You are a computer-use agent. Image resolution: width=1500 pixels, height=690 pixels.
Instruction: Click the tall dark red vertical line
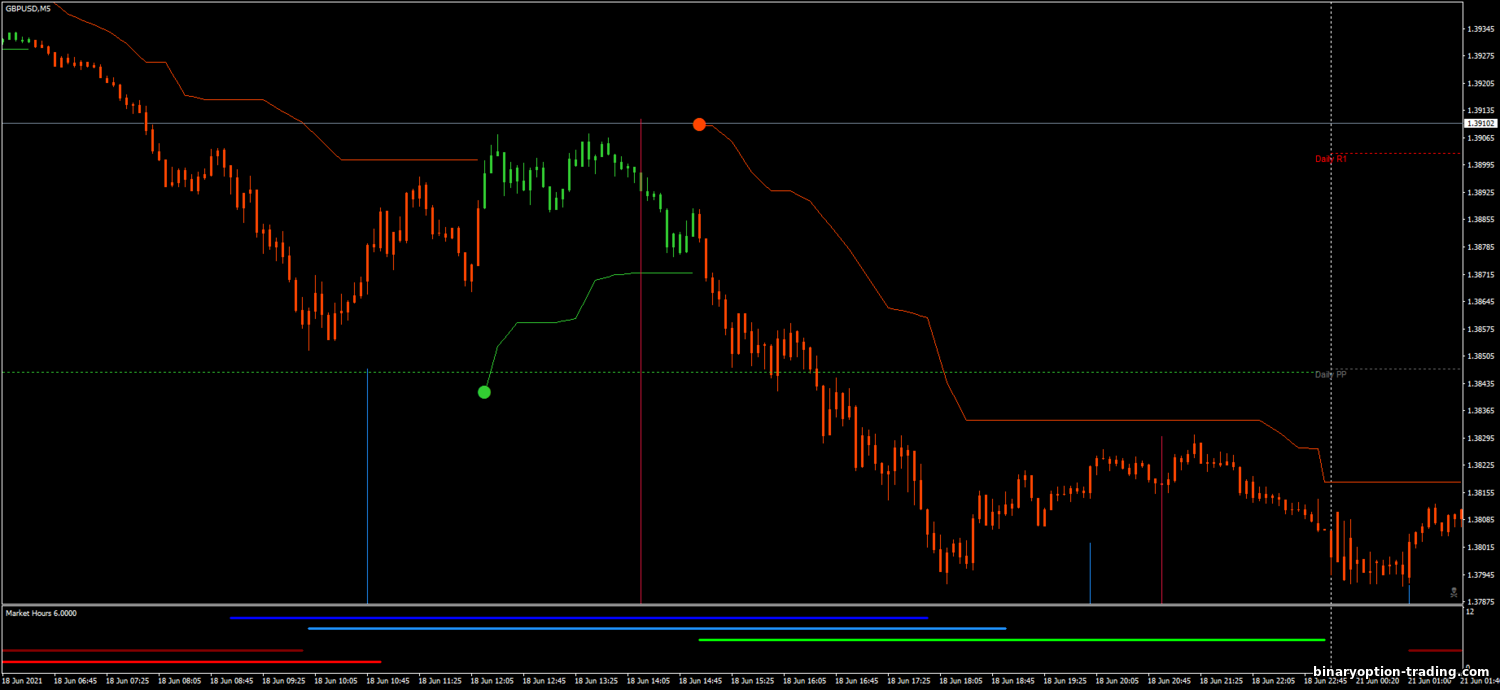(640, 362)
